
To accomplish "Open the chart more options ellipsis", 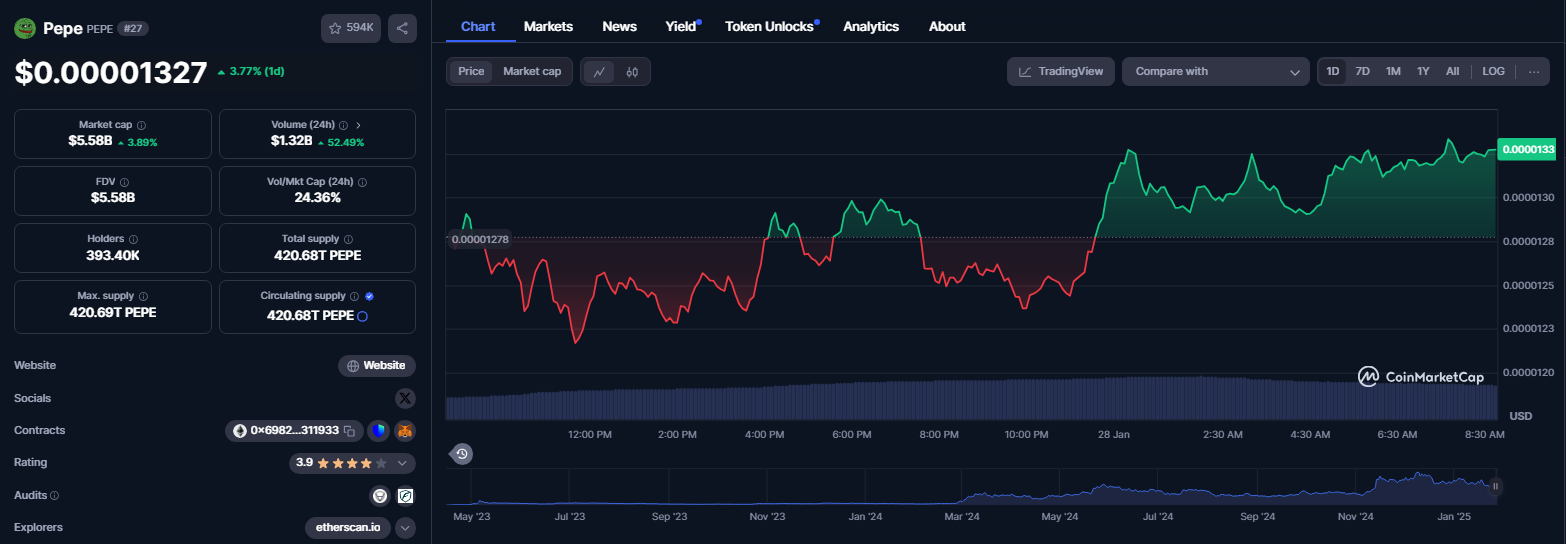I will (x=1533, y=72).
